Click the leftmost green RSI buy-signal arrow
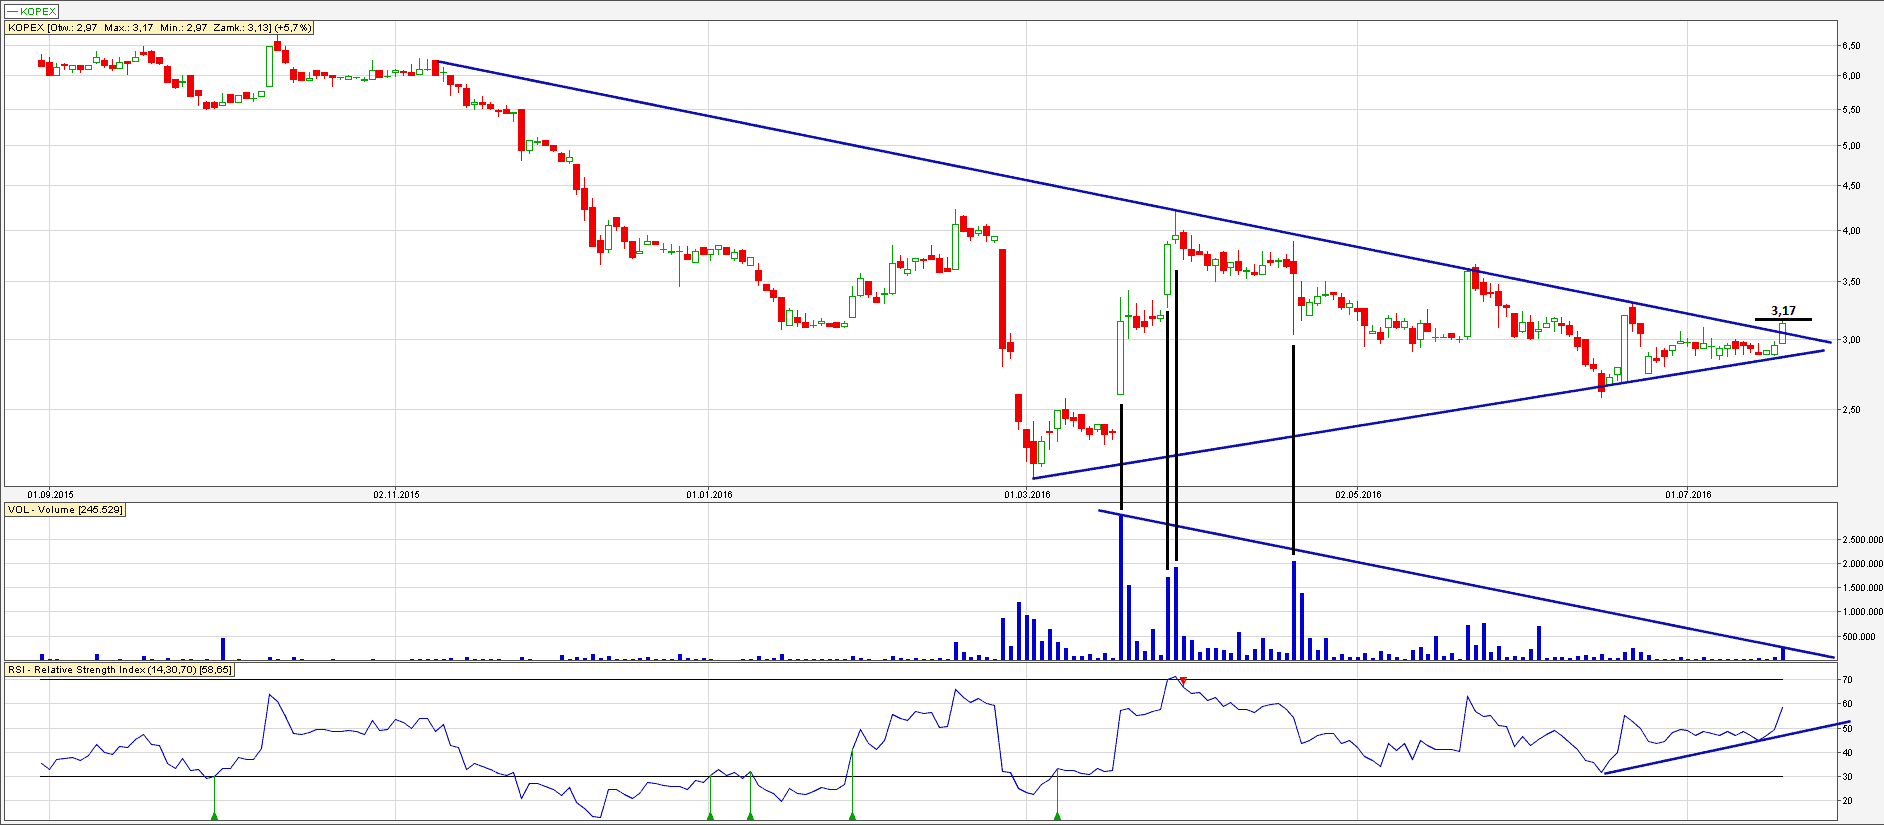Screen dimensions: 1884x825 tap(214, 816)
